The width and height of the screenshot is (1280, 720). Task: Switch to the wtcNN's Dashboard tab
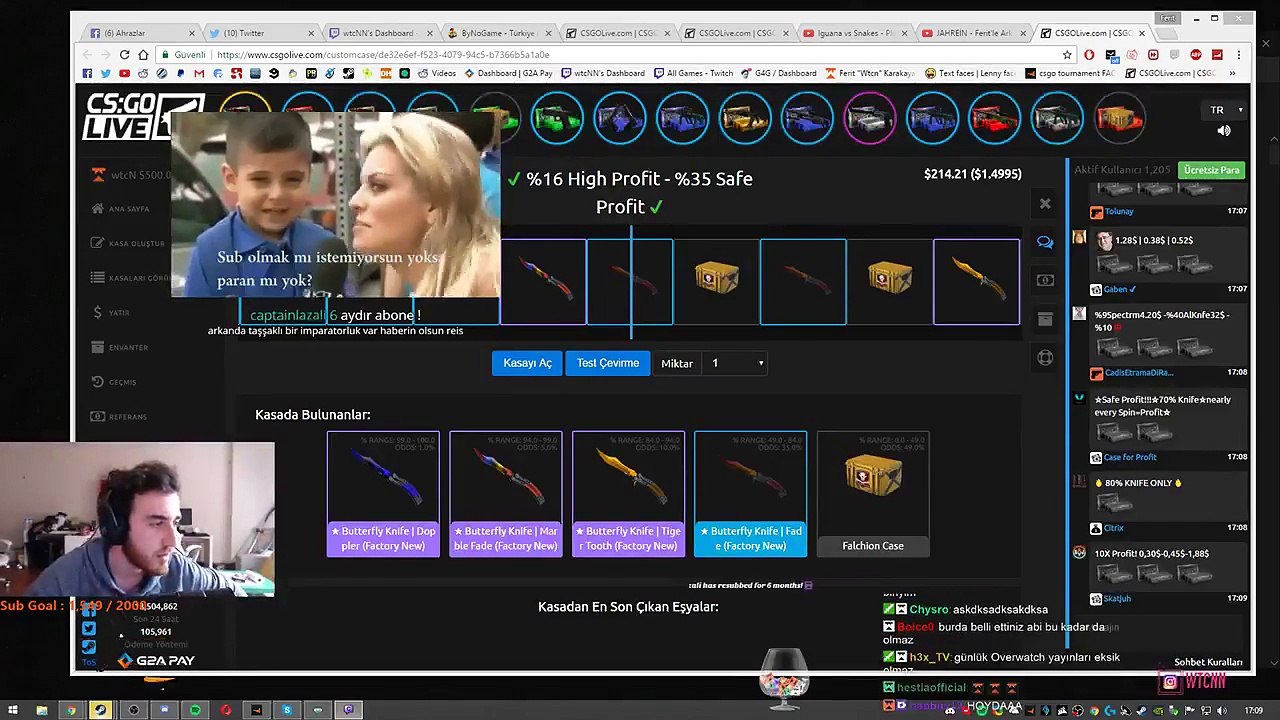point(383,33)
